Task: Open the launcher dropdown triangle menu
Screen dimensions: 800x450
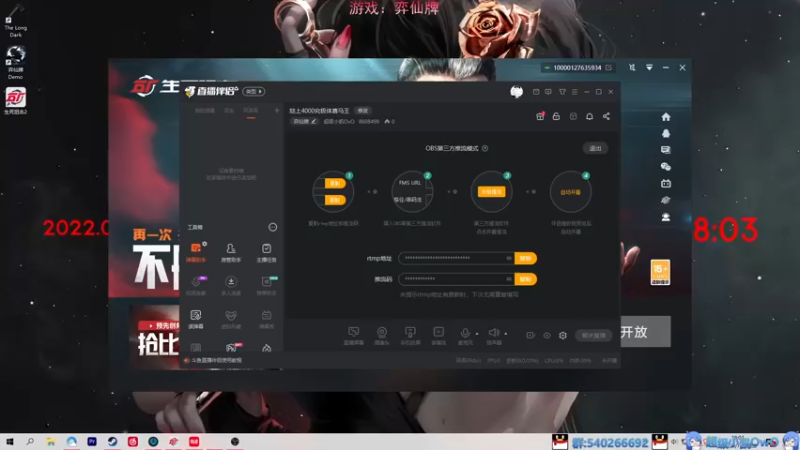Action: [x=649, y=67]
